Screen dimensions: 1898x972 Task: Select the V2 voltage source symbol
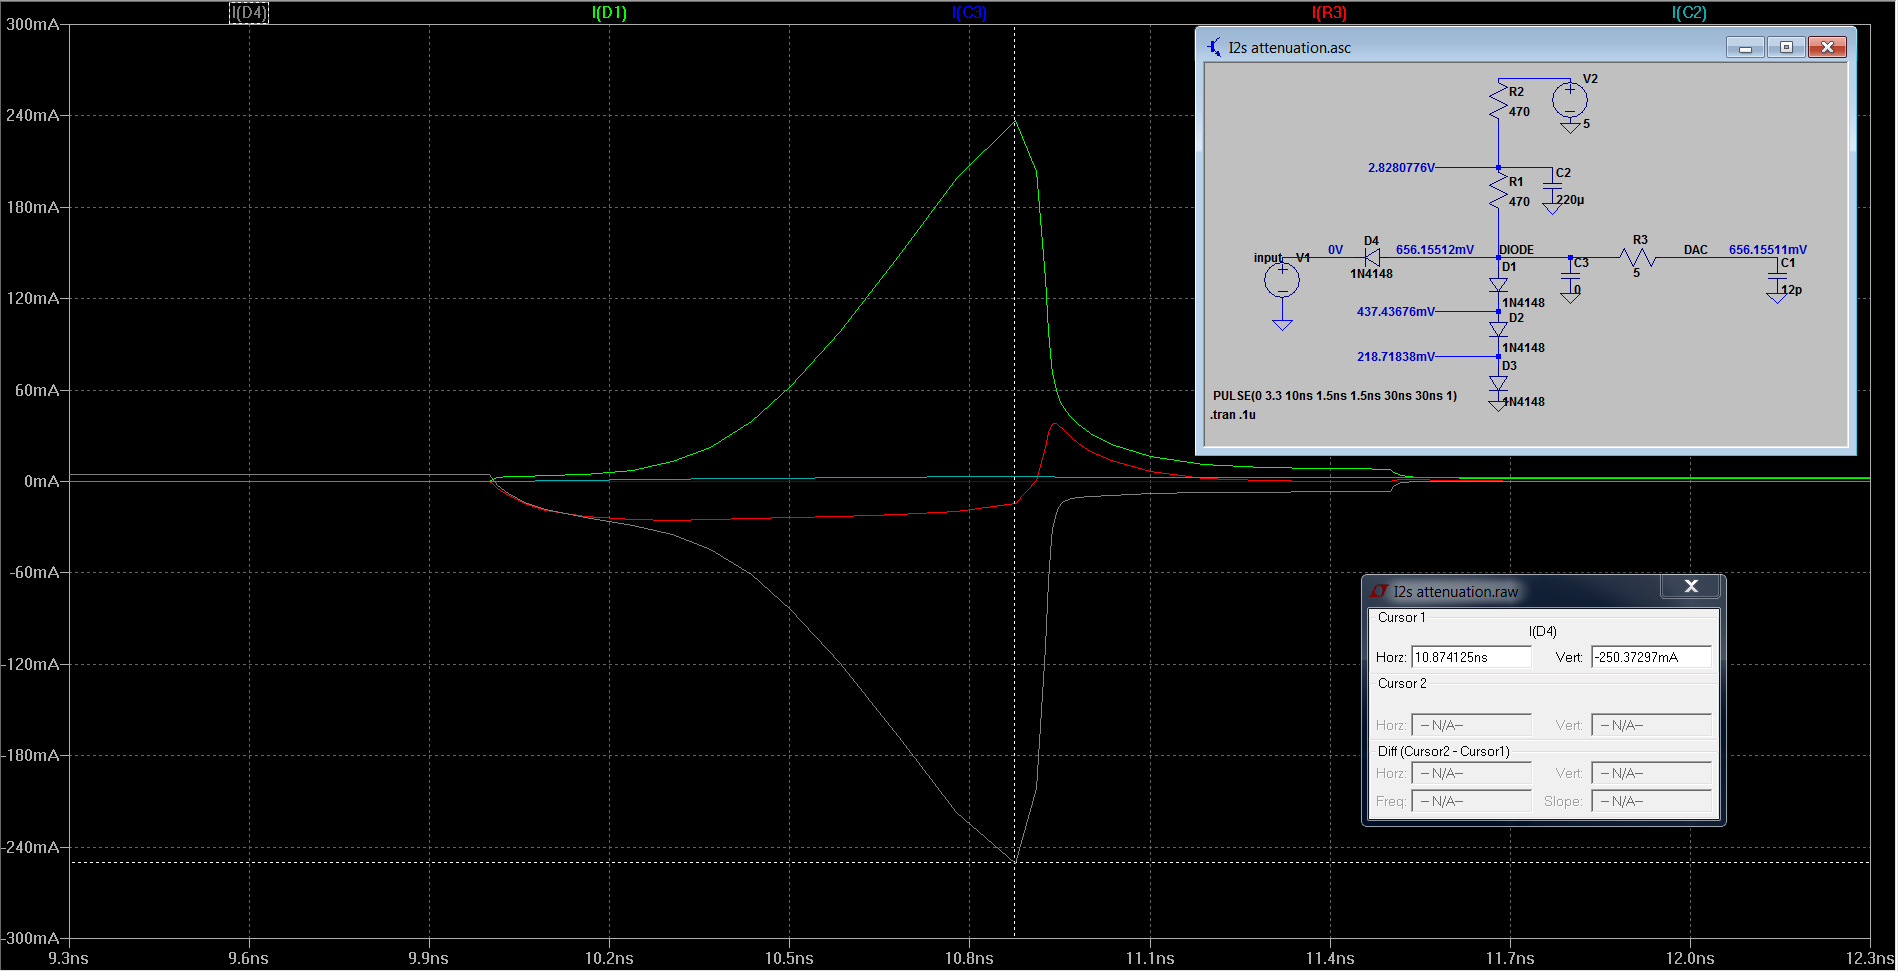[x=1570, y=99]
